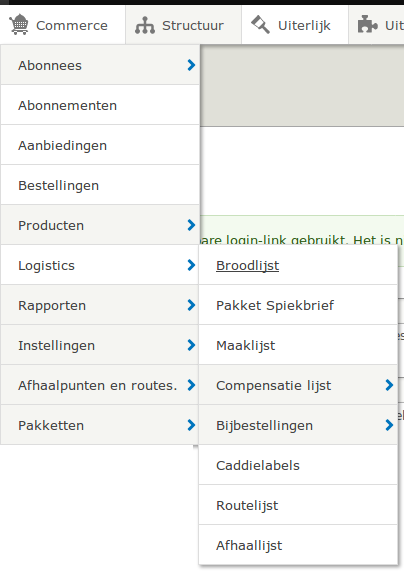
Task: Click Instellingen in the Commerce menu
Action: point(56,345)
